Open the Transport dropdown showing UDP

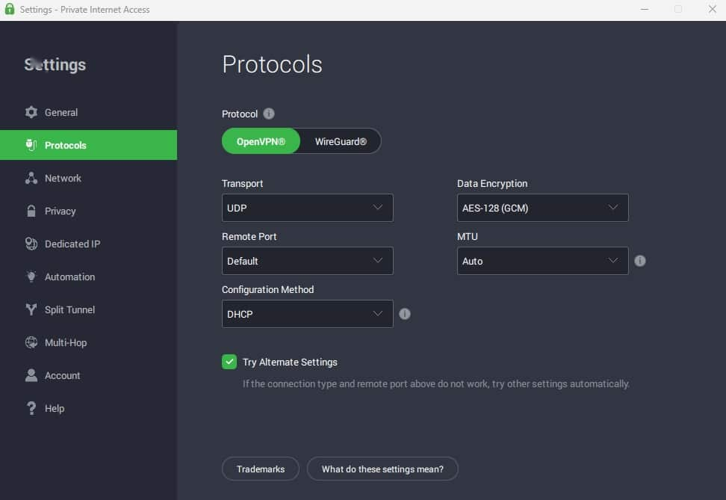[307, 208]
